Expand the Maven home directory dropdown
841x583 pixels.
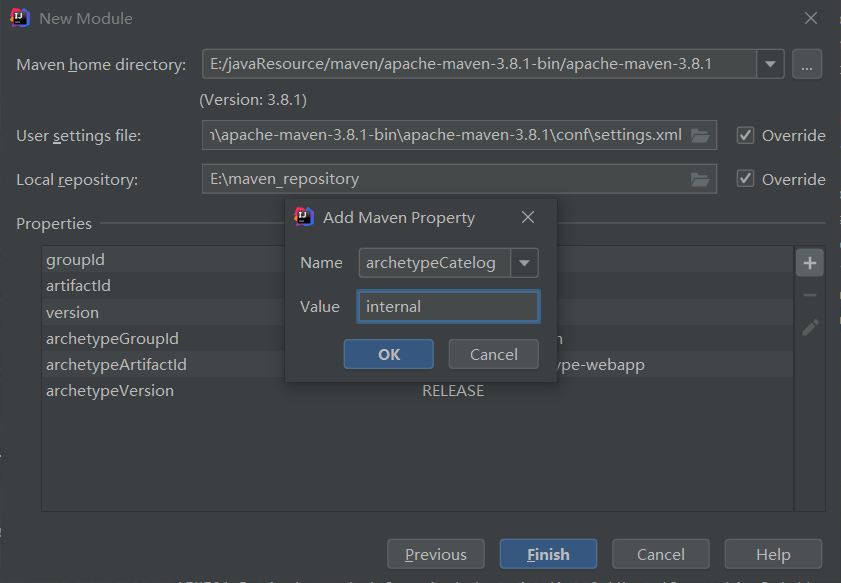(770, 64)
